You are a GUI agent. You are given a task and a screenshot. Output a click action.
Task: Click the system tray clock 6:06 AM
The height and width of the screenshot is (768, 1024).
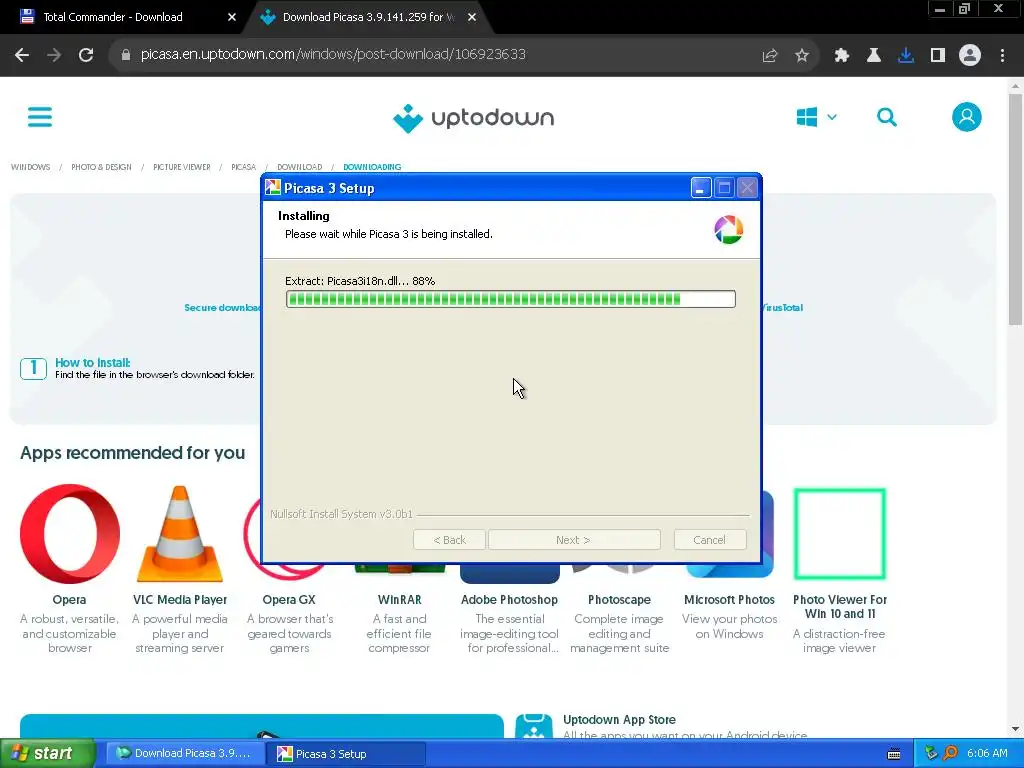[x=987, y=754]
